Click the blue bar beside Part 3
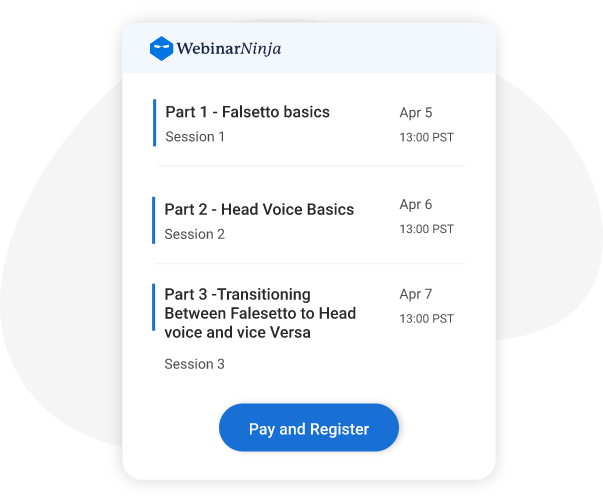Screen dimensions: 603x503 point(154,307)
